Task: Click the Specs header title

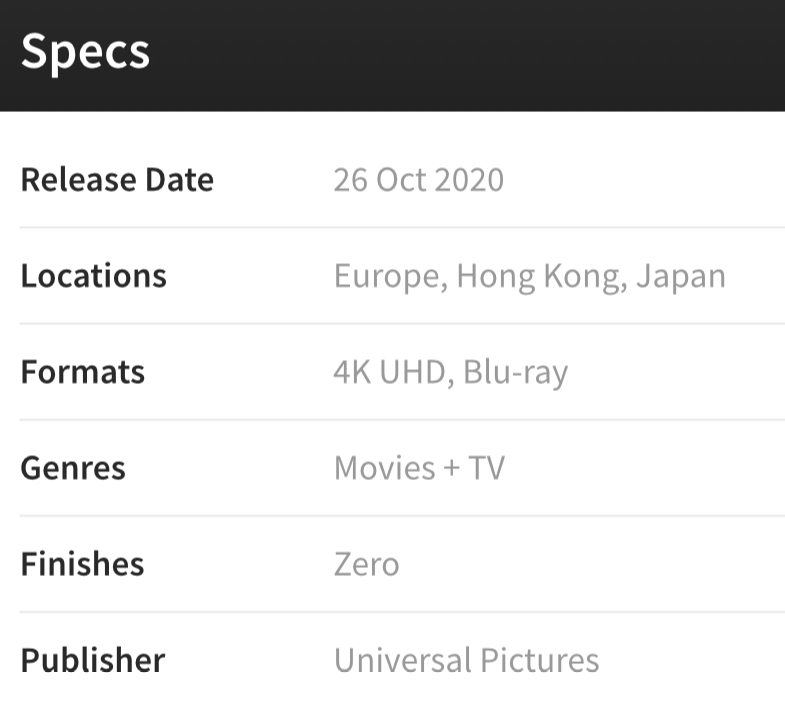Action: coord(85,51)
